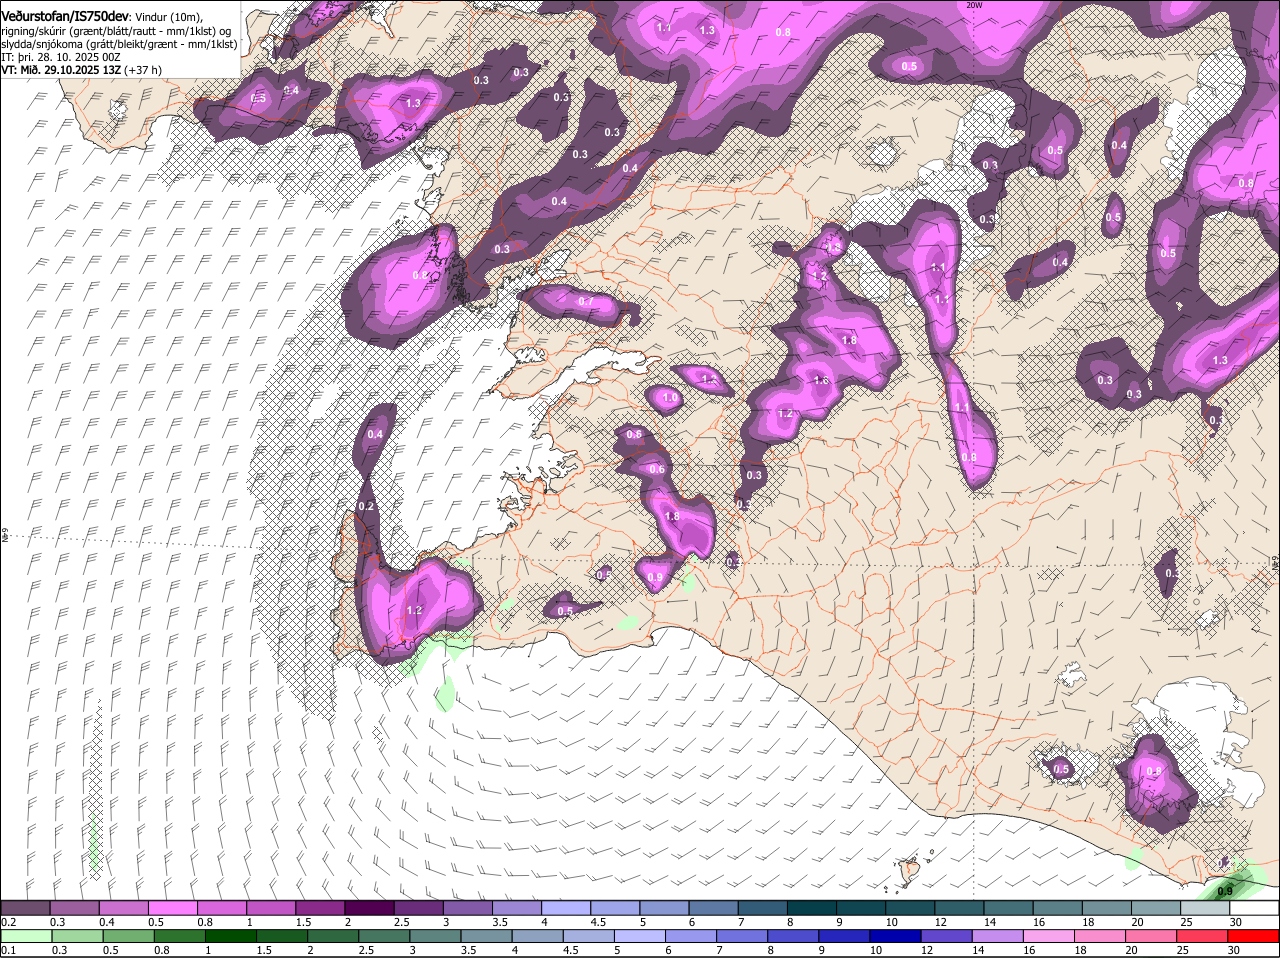Select the dark purple upper swatch between 2 and 2.5
The height and width of the screenshot is (958, 1280).
click(x=369, y=908)
